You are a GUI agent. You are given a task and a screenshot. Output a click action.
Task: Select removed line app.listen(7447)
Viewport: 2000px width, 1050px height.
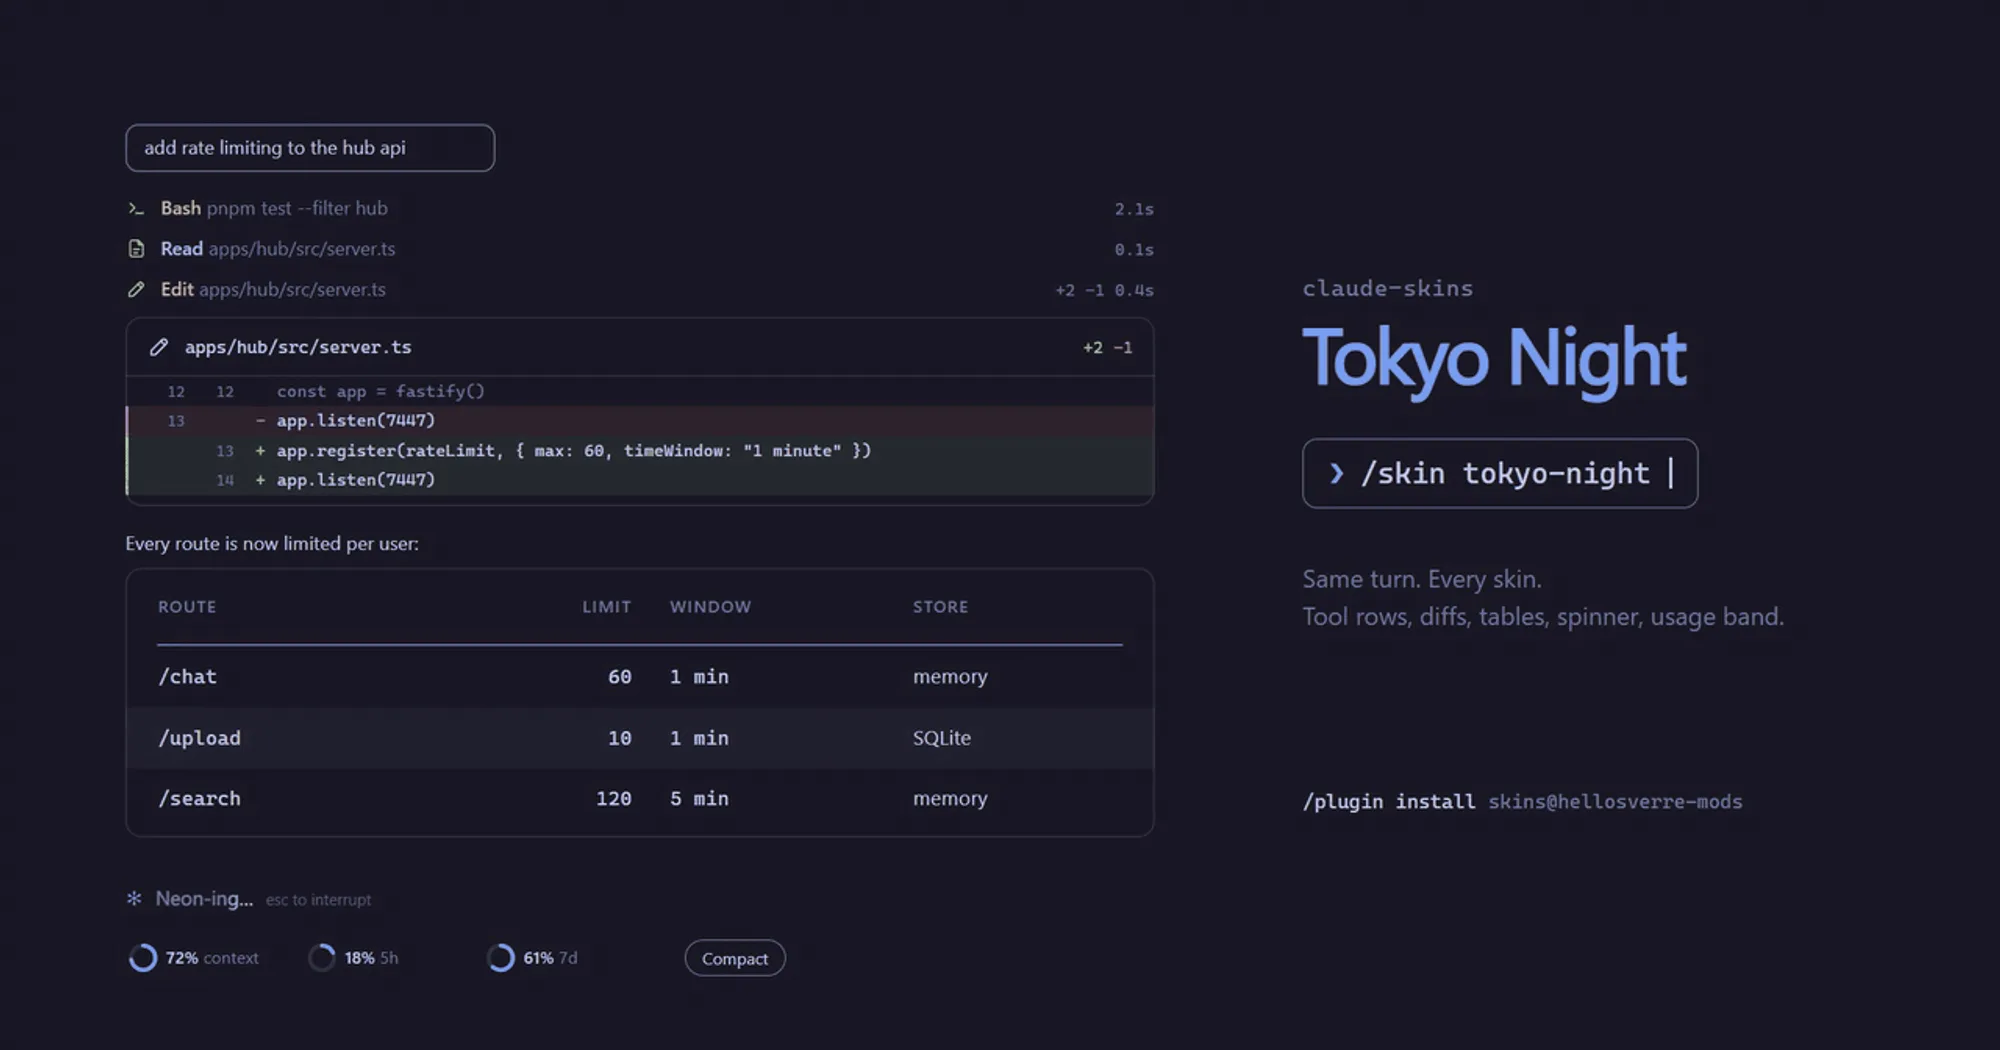(640, 421)
